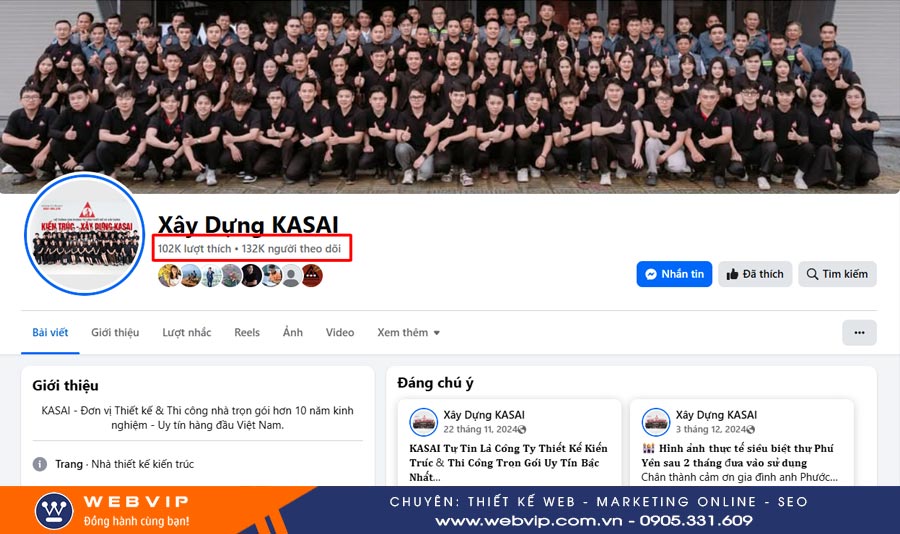Click the KASAI intro description text
The image size is (900, 534).
197,418
